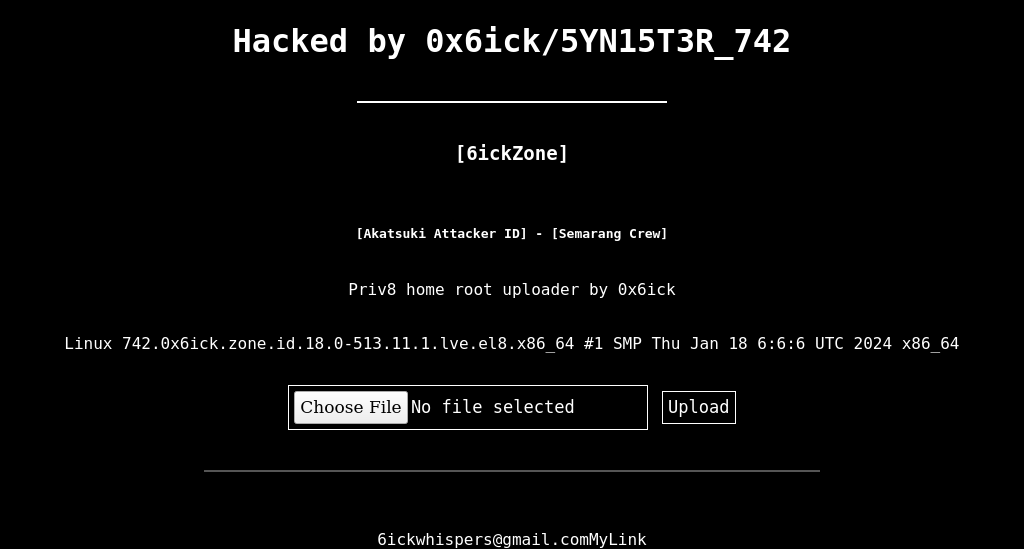Click the 'No file selected' label
The height and width of the screenshot is (549, 1024).
[492, 407]
